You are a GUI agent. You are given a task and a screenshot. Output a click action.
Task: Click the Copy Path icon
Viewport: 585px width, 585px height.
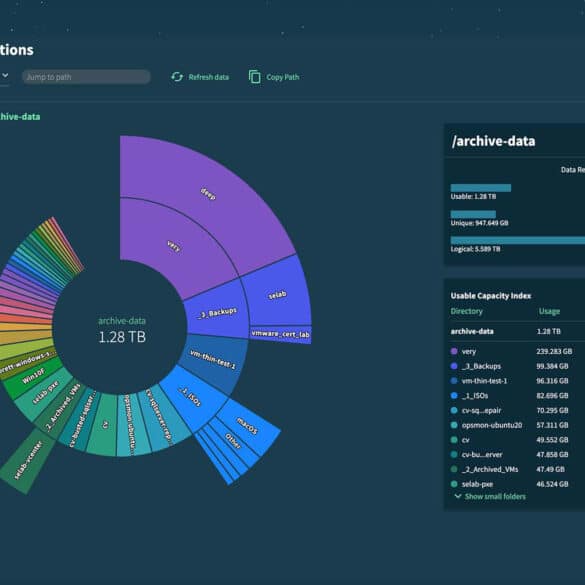pyautogui.click(x=254, y=77)
